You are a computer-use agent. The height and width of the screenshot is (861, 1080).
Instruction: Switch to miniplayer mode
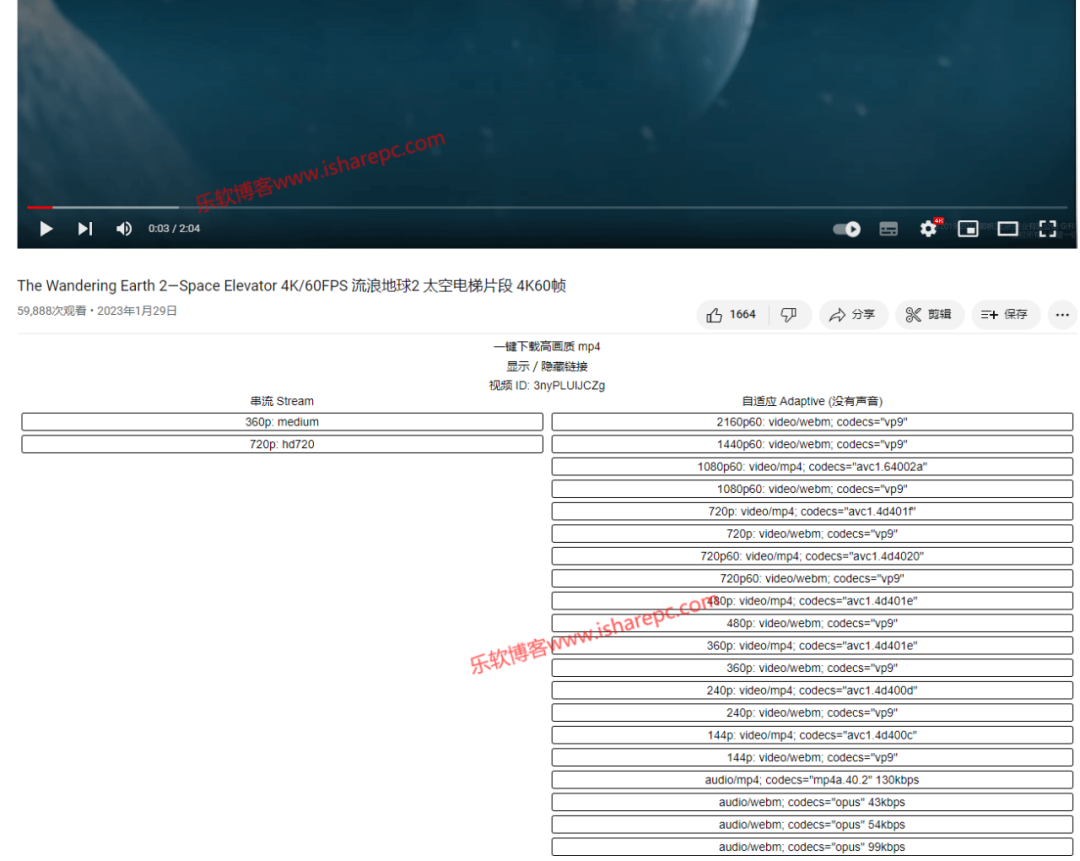[968, 229]
